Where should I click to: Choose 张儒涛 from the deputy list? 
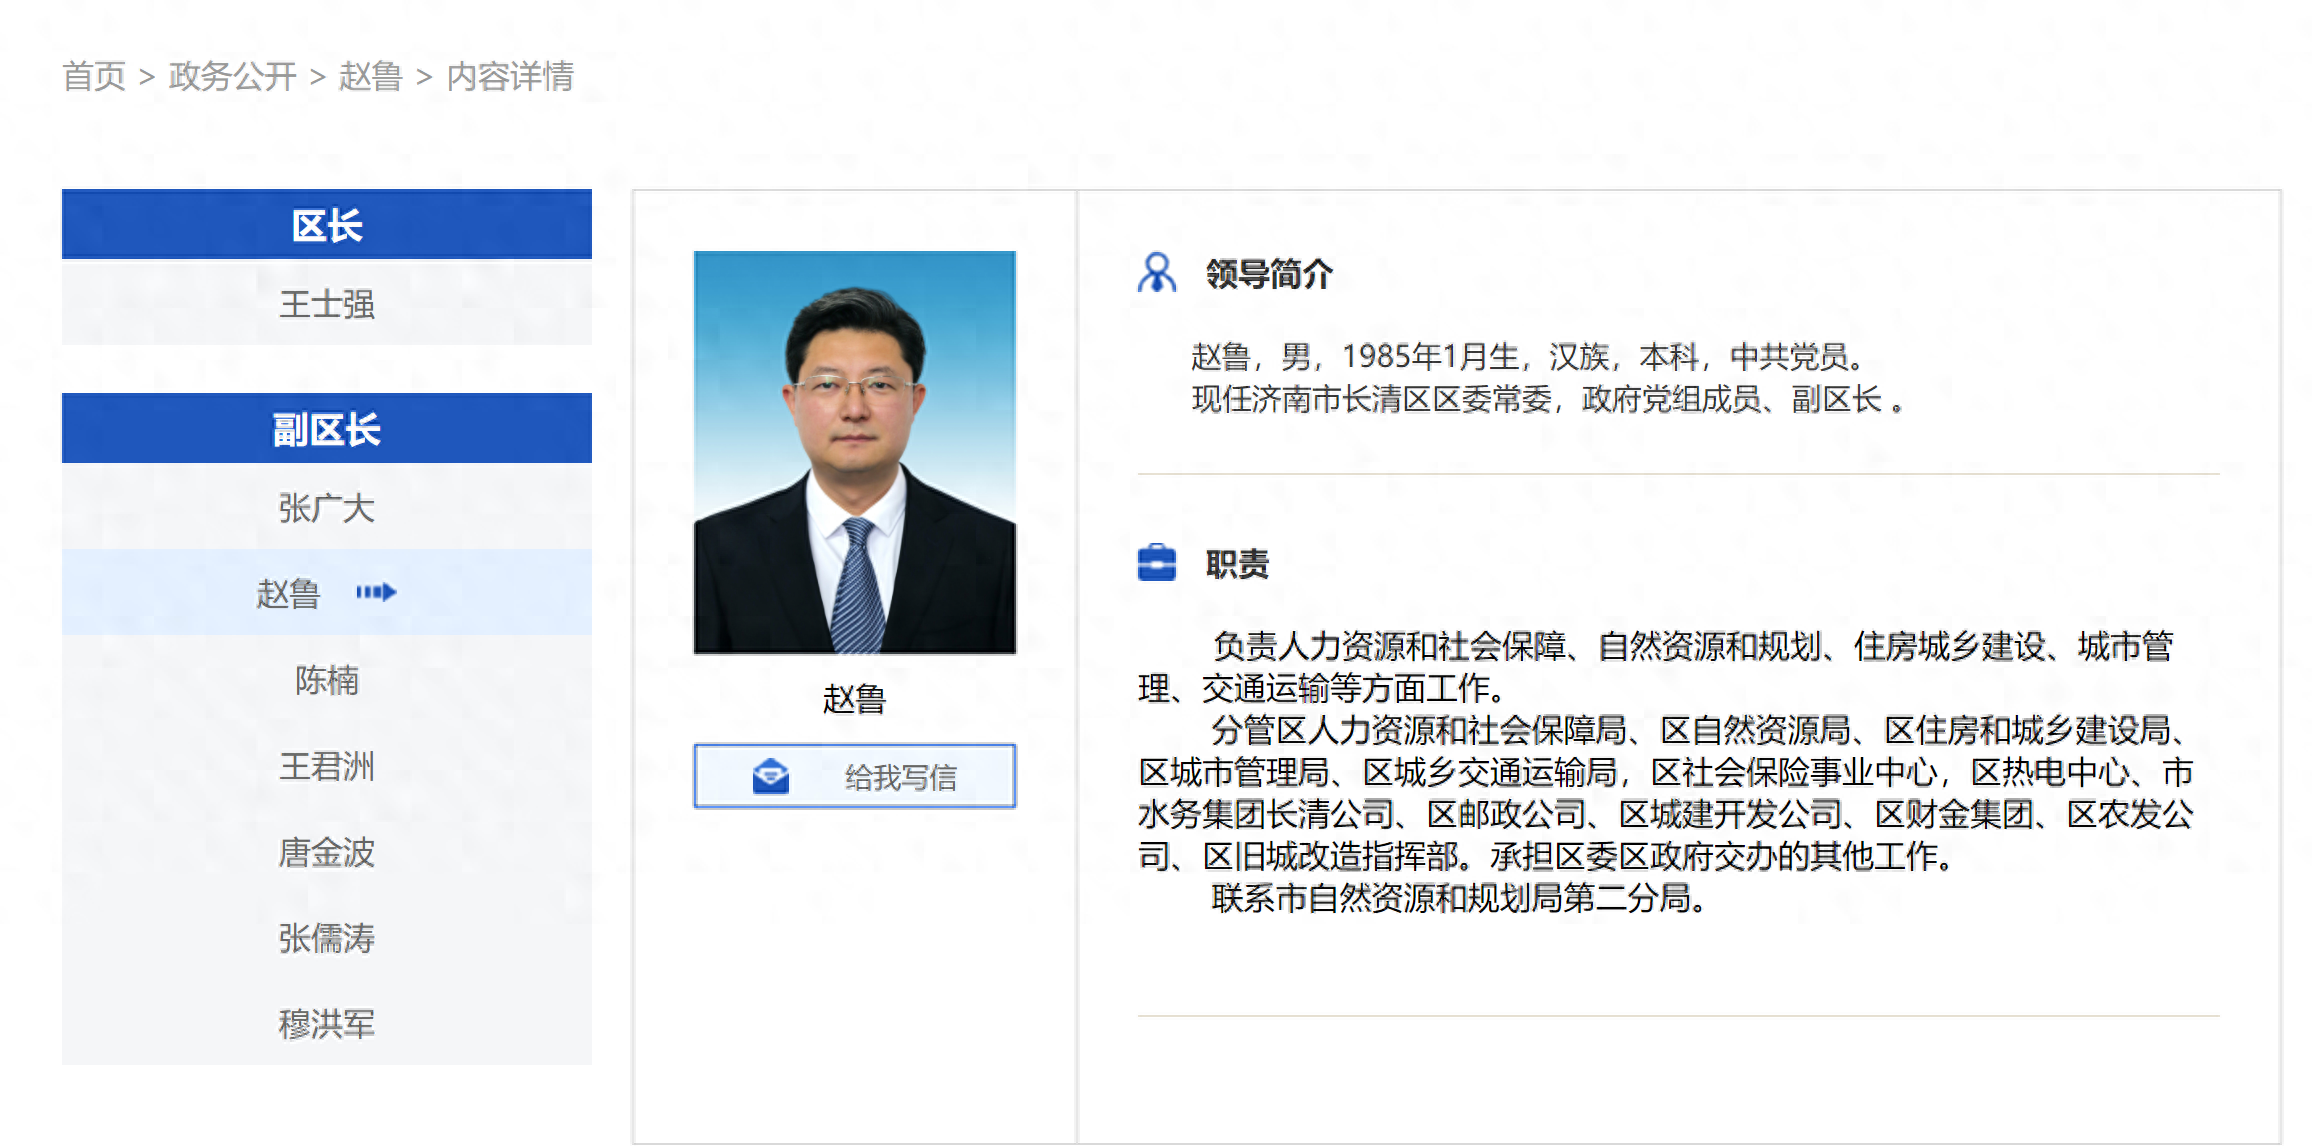tap(326, 938)
